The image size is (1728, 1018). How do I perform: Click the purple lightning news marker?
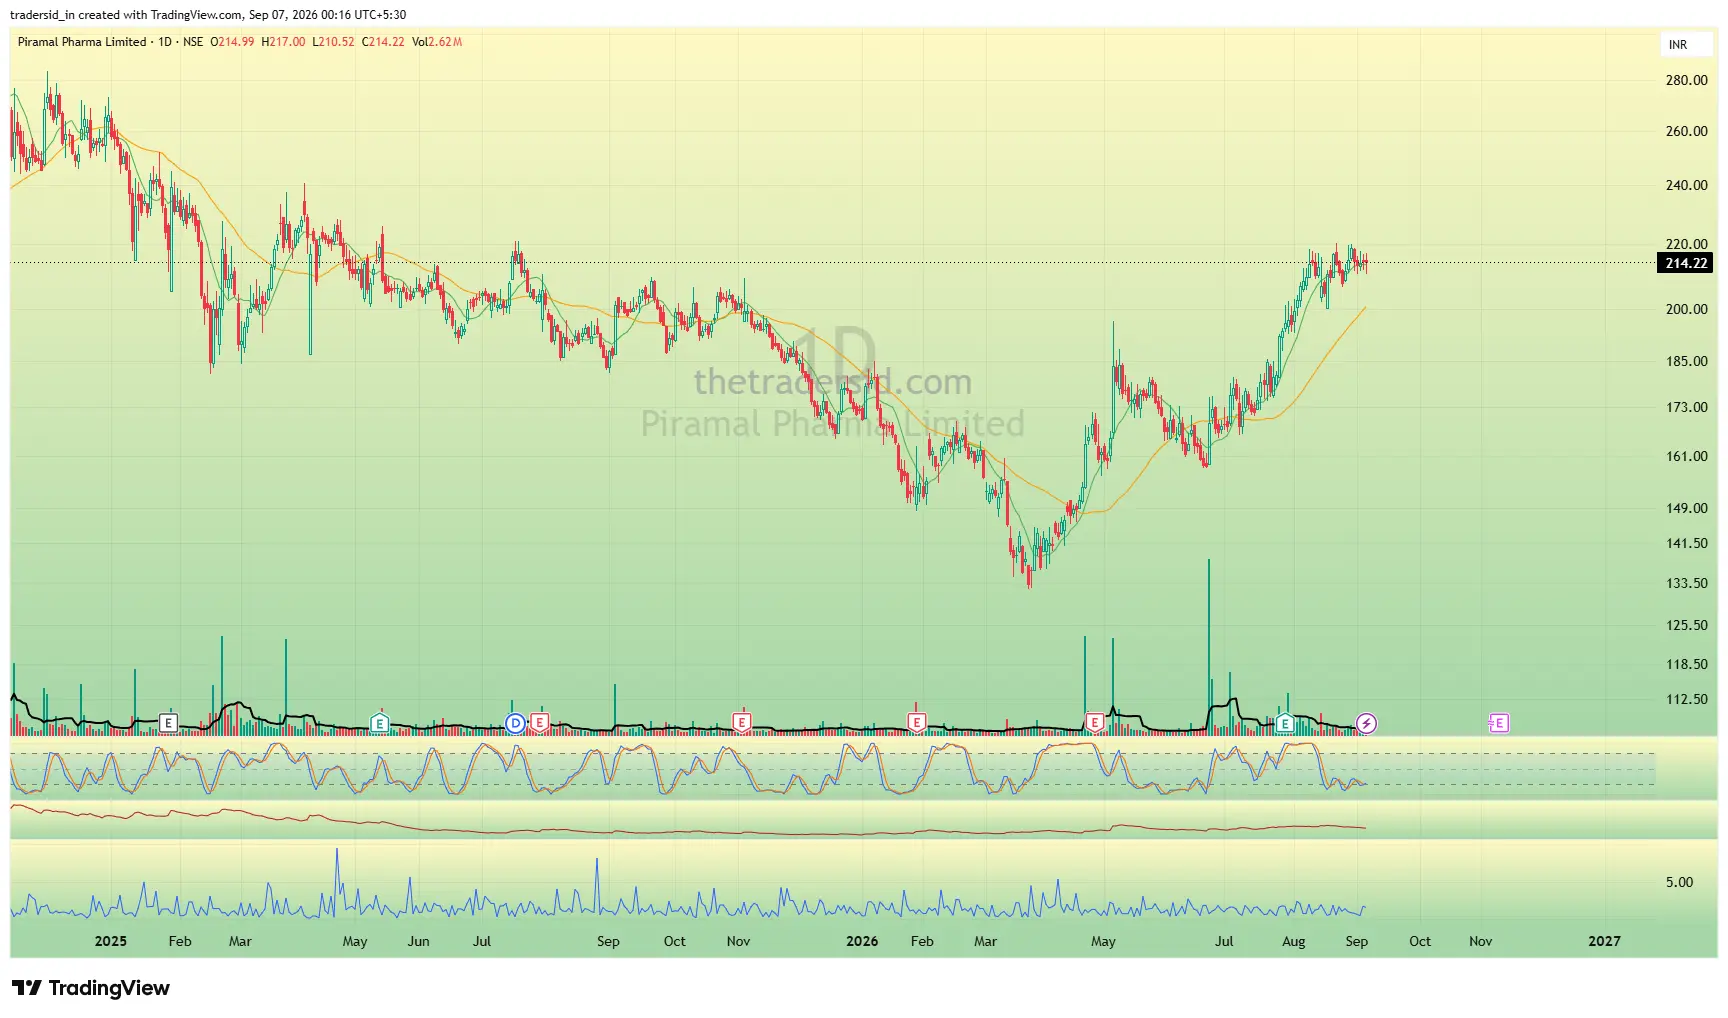click(x=1366, y=723)
